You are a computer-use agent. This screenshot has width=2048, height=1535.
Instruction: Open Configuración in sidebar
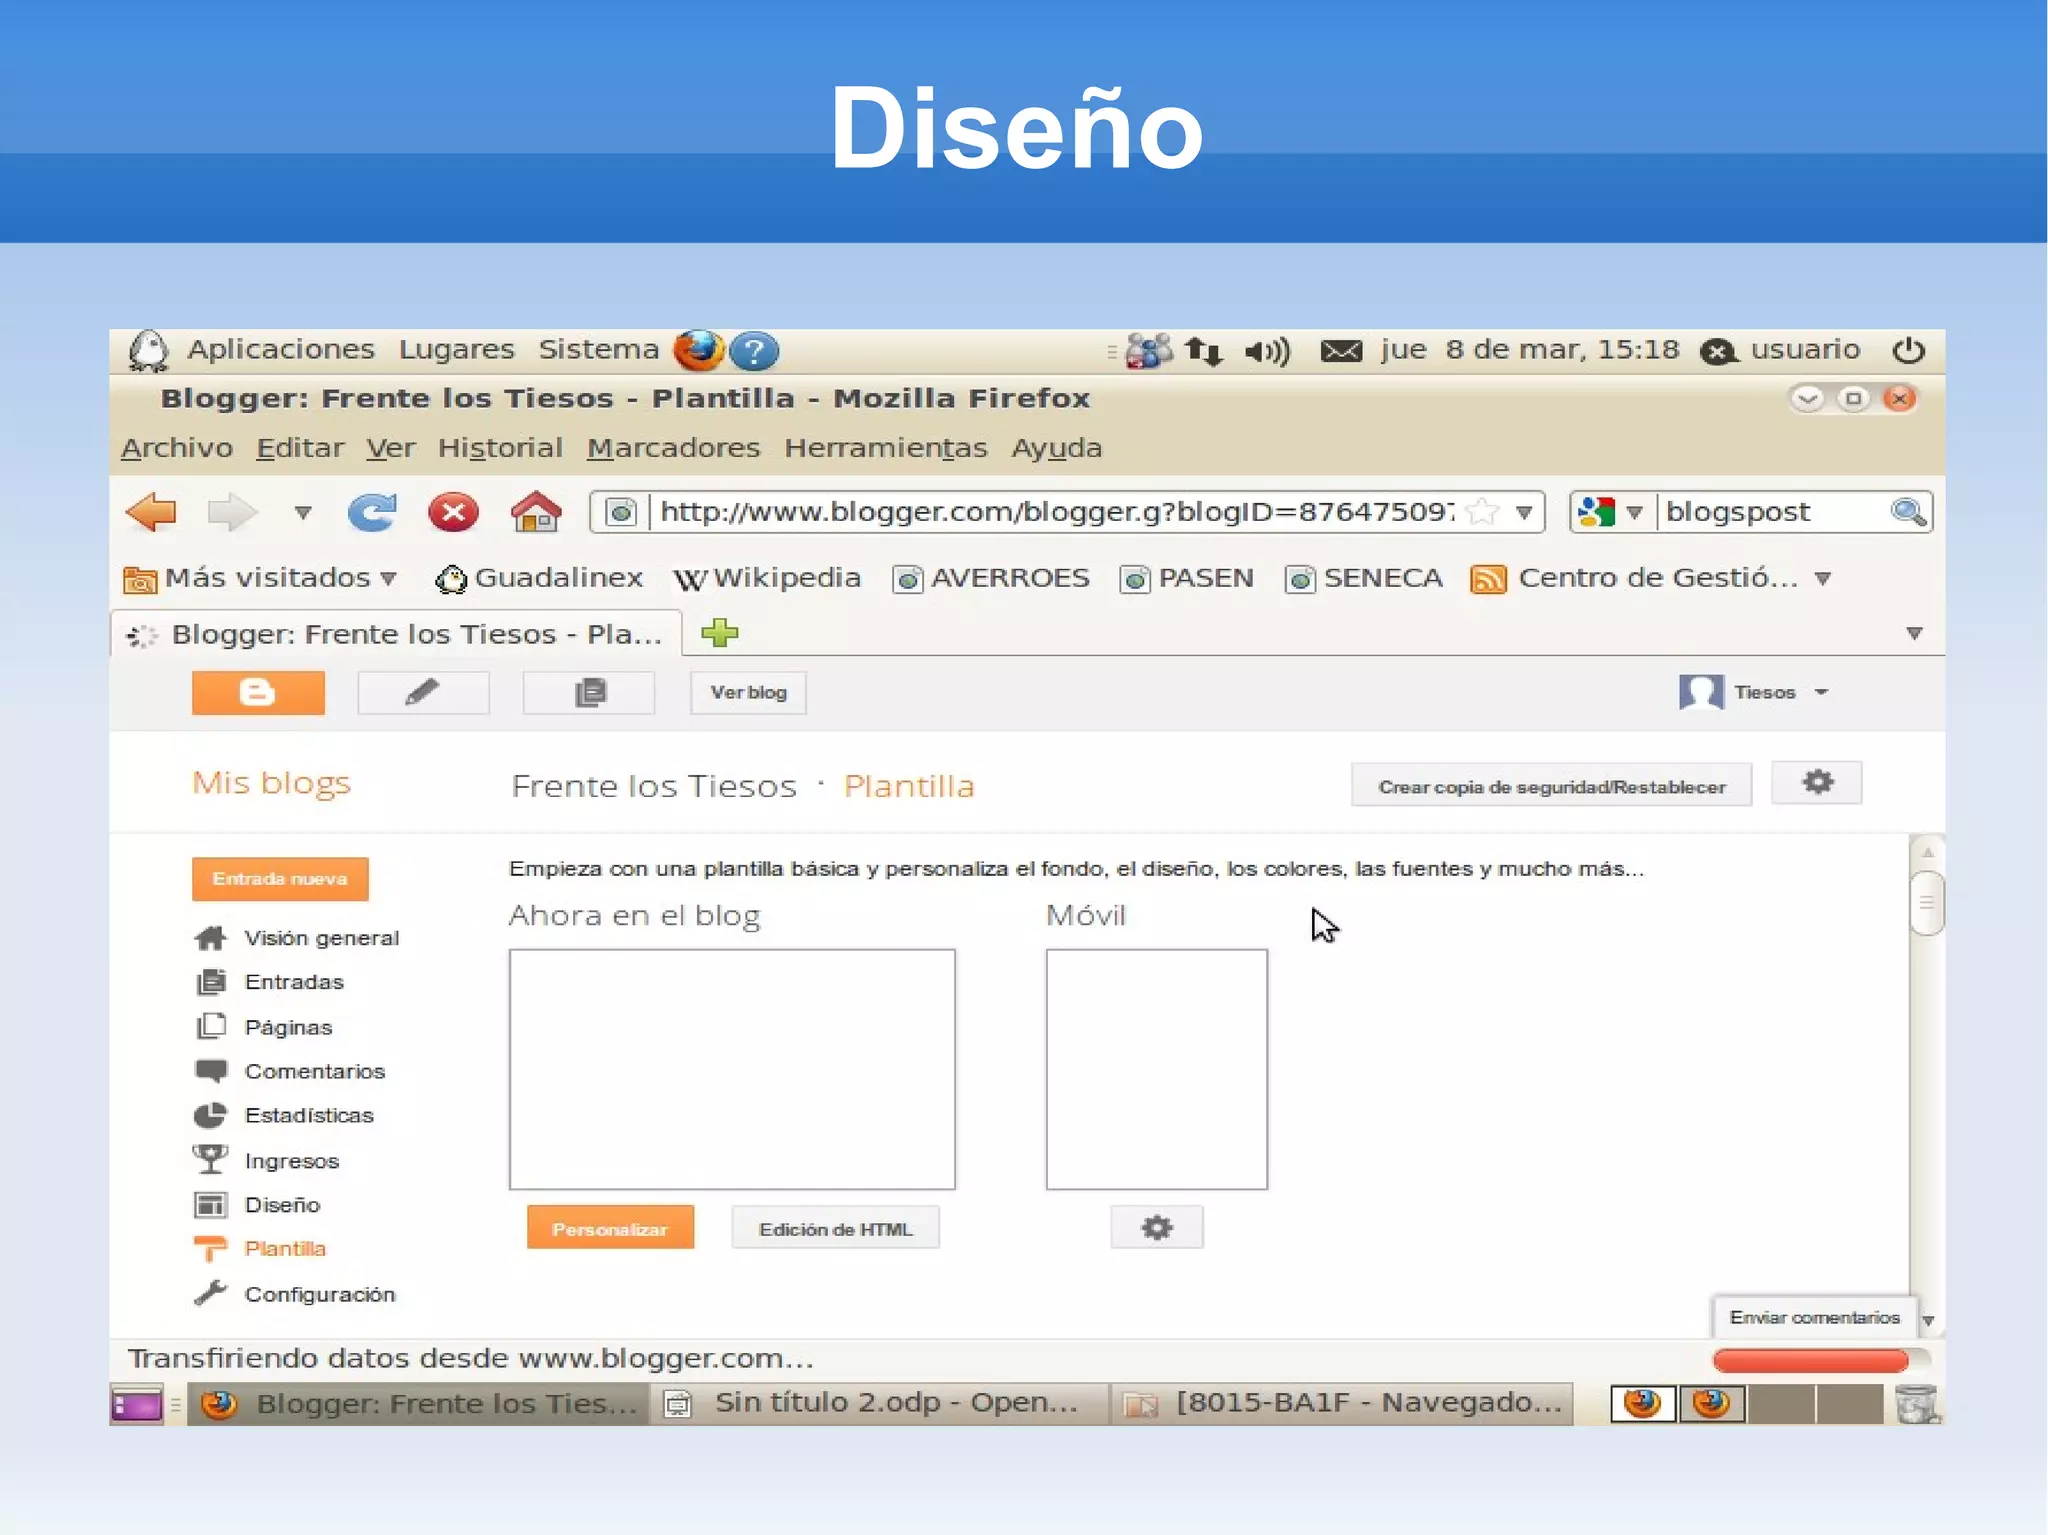(x=294, y=1294)
